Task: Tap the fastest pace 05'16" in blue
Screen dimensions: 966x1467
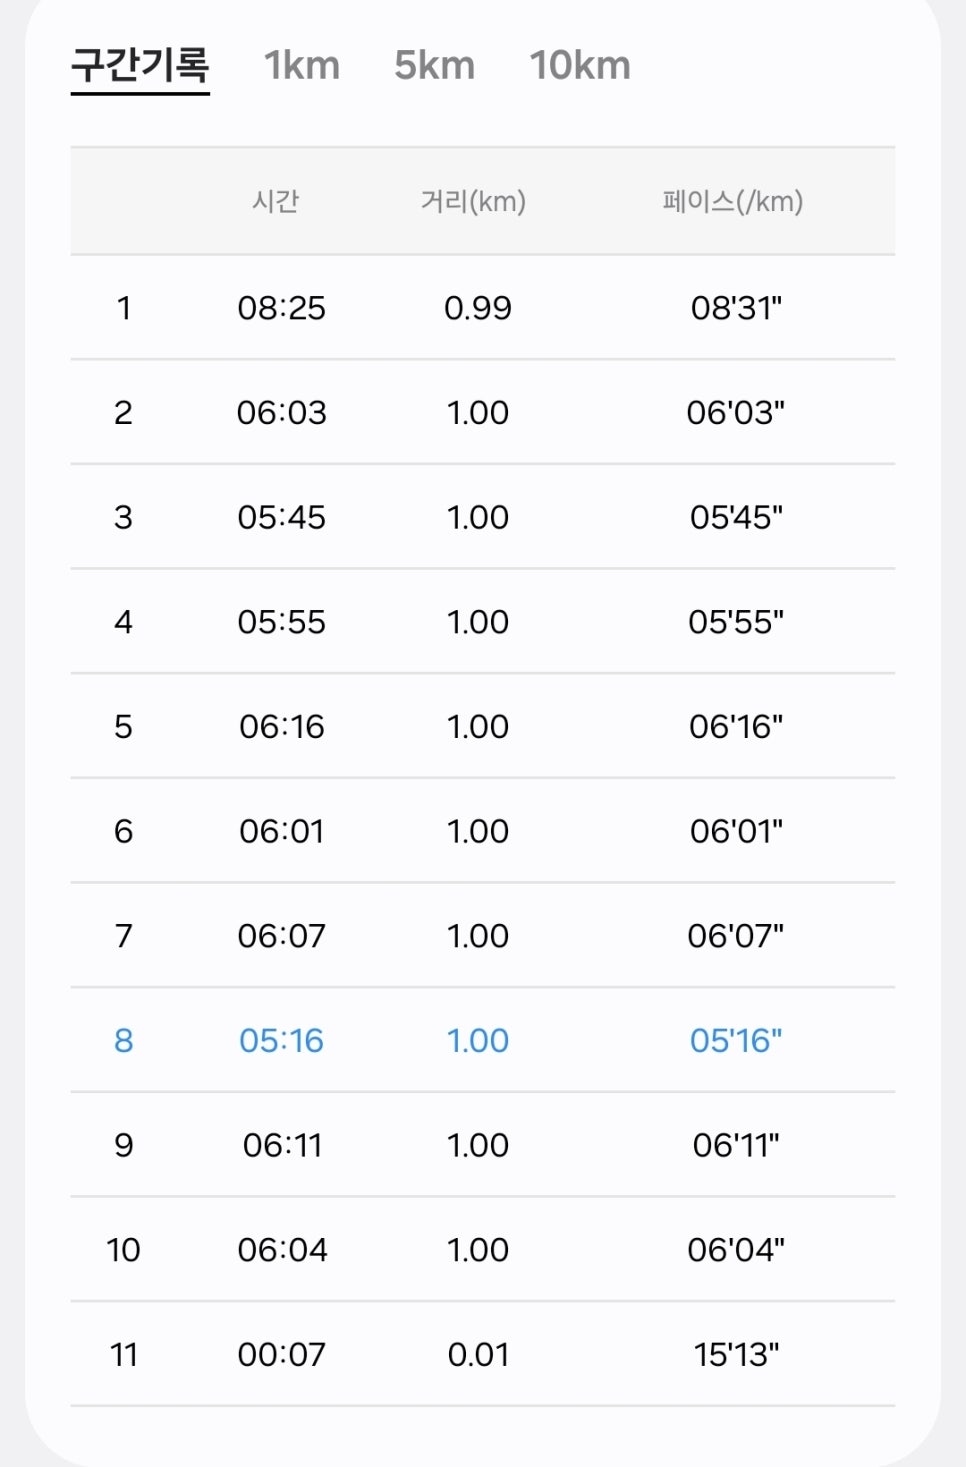Action: pos(736,1040)
